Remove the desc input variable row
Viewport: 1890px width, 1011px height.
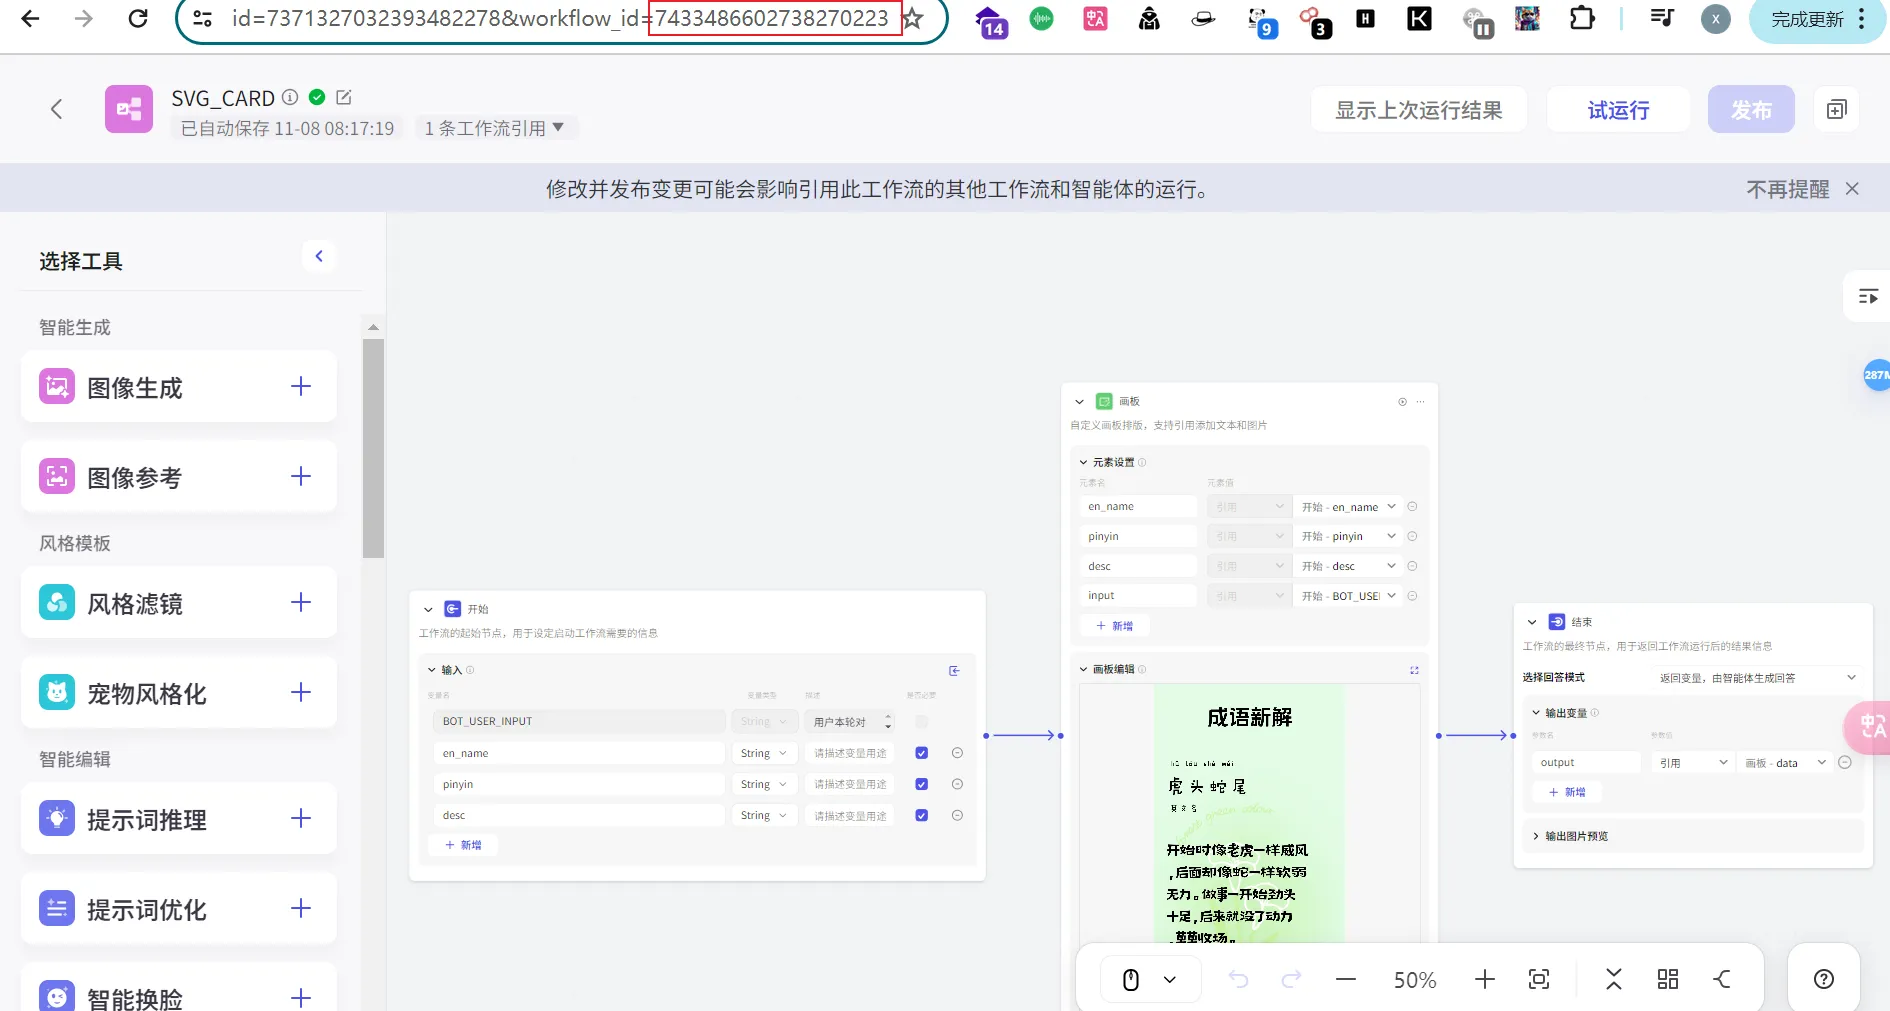click(x=957, y=815)
